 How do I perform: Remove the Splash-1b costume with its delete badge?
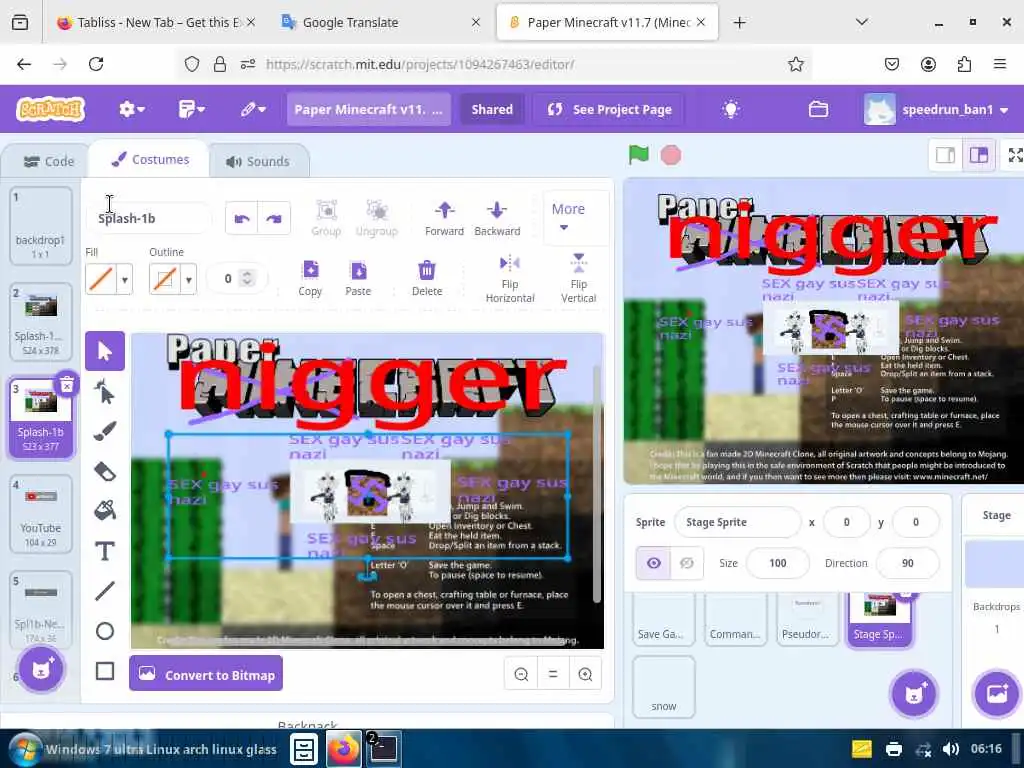coord(67,385)
